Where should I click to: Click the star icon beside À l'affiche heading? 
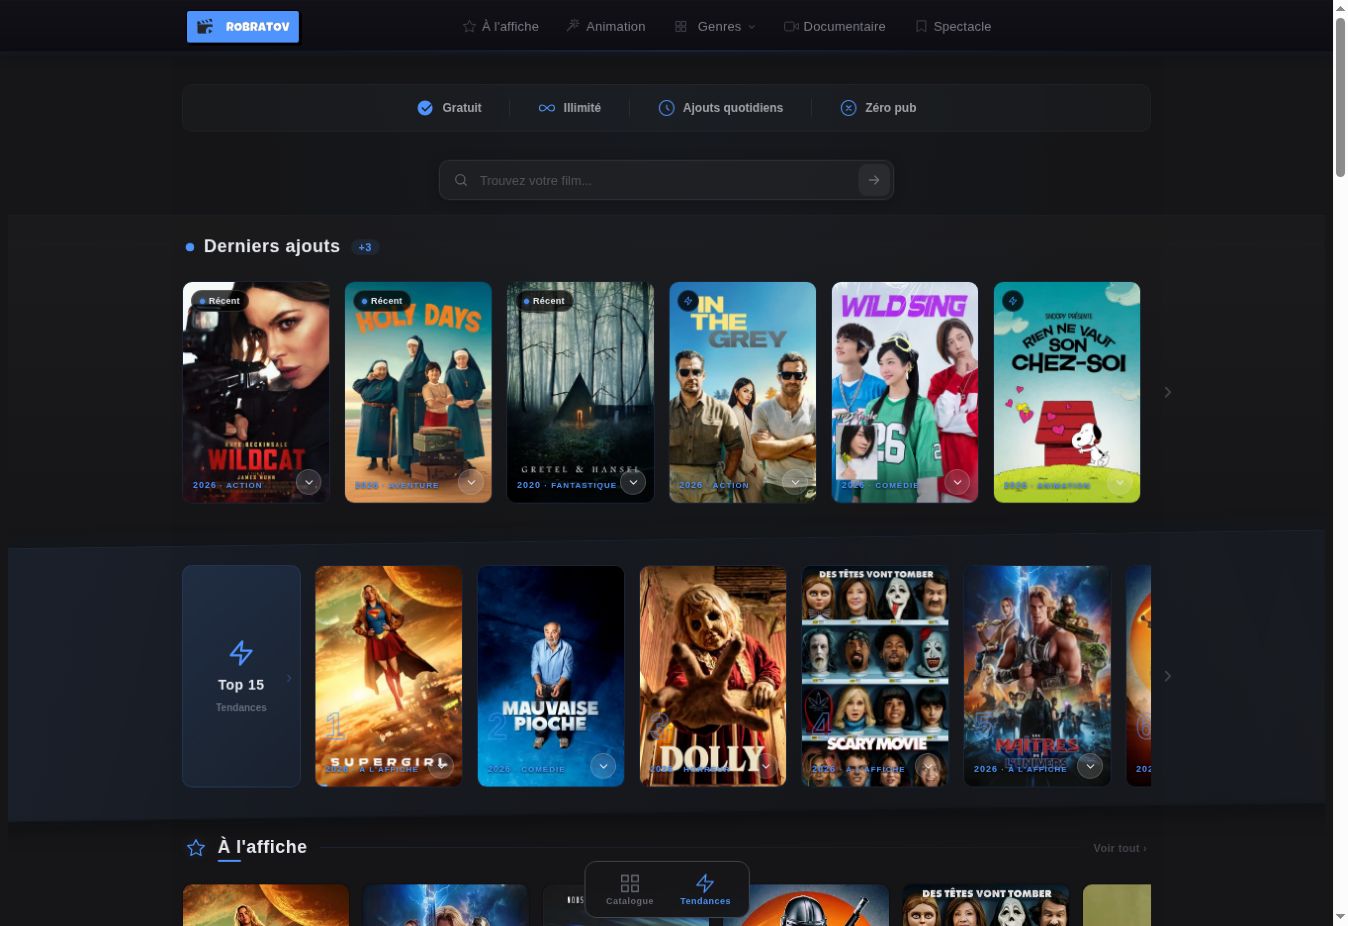196,848
